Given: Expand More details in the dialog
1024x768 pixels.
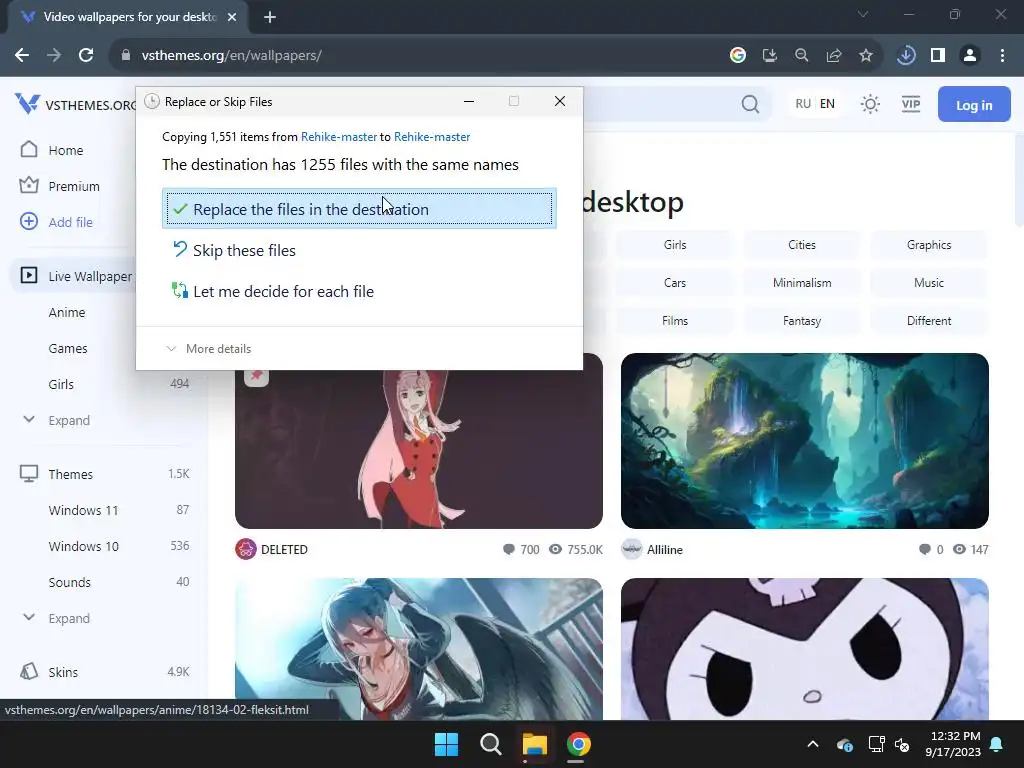Looking at the screenshot, I should (x=218, y=349).
